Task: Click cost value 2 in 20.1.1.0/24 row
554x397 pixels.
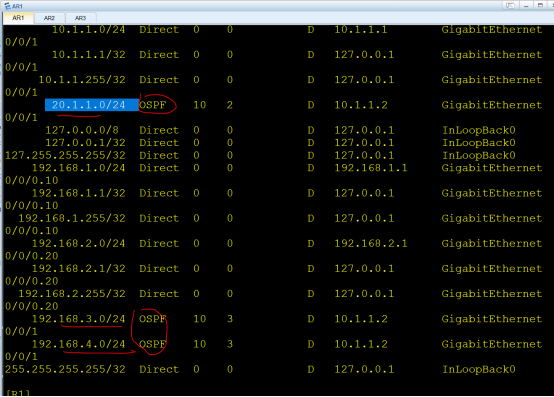Action: click(230, 105)
